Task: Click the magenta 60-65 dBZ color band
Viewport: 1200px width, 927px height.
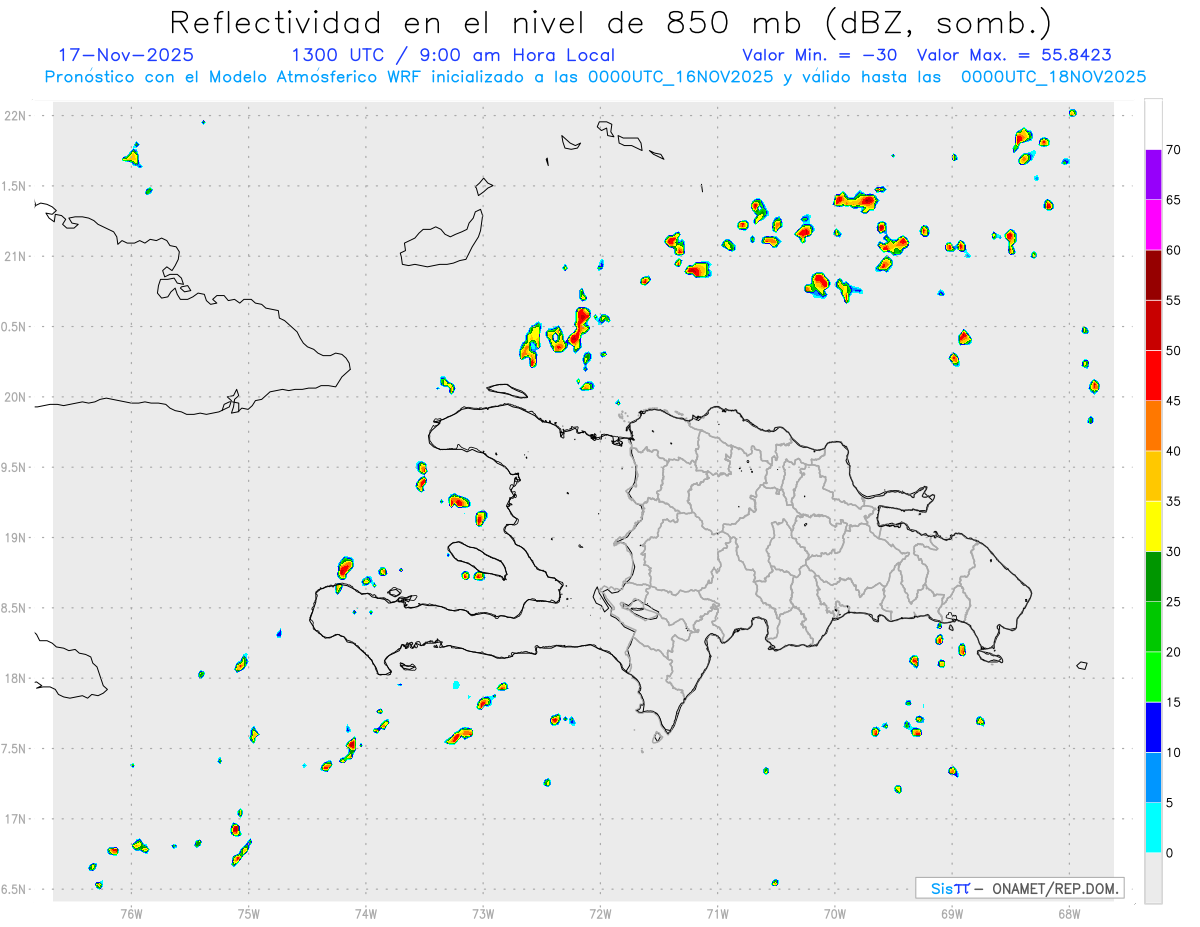Action: pyautogui.click(x=1153, y=224)
